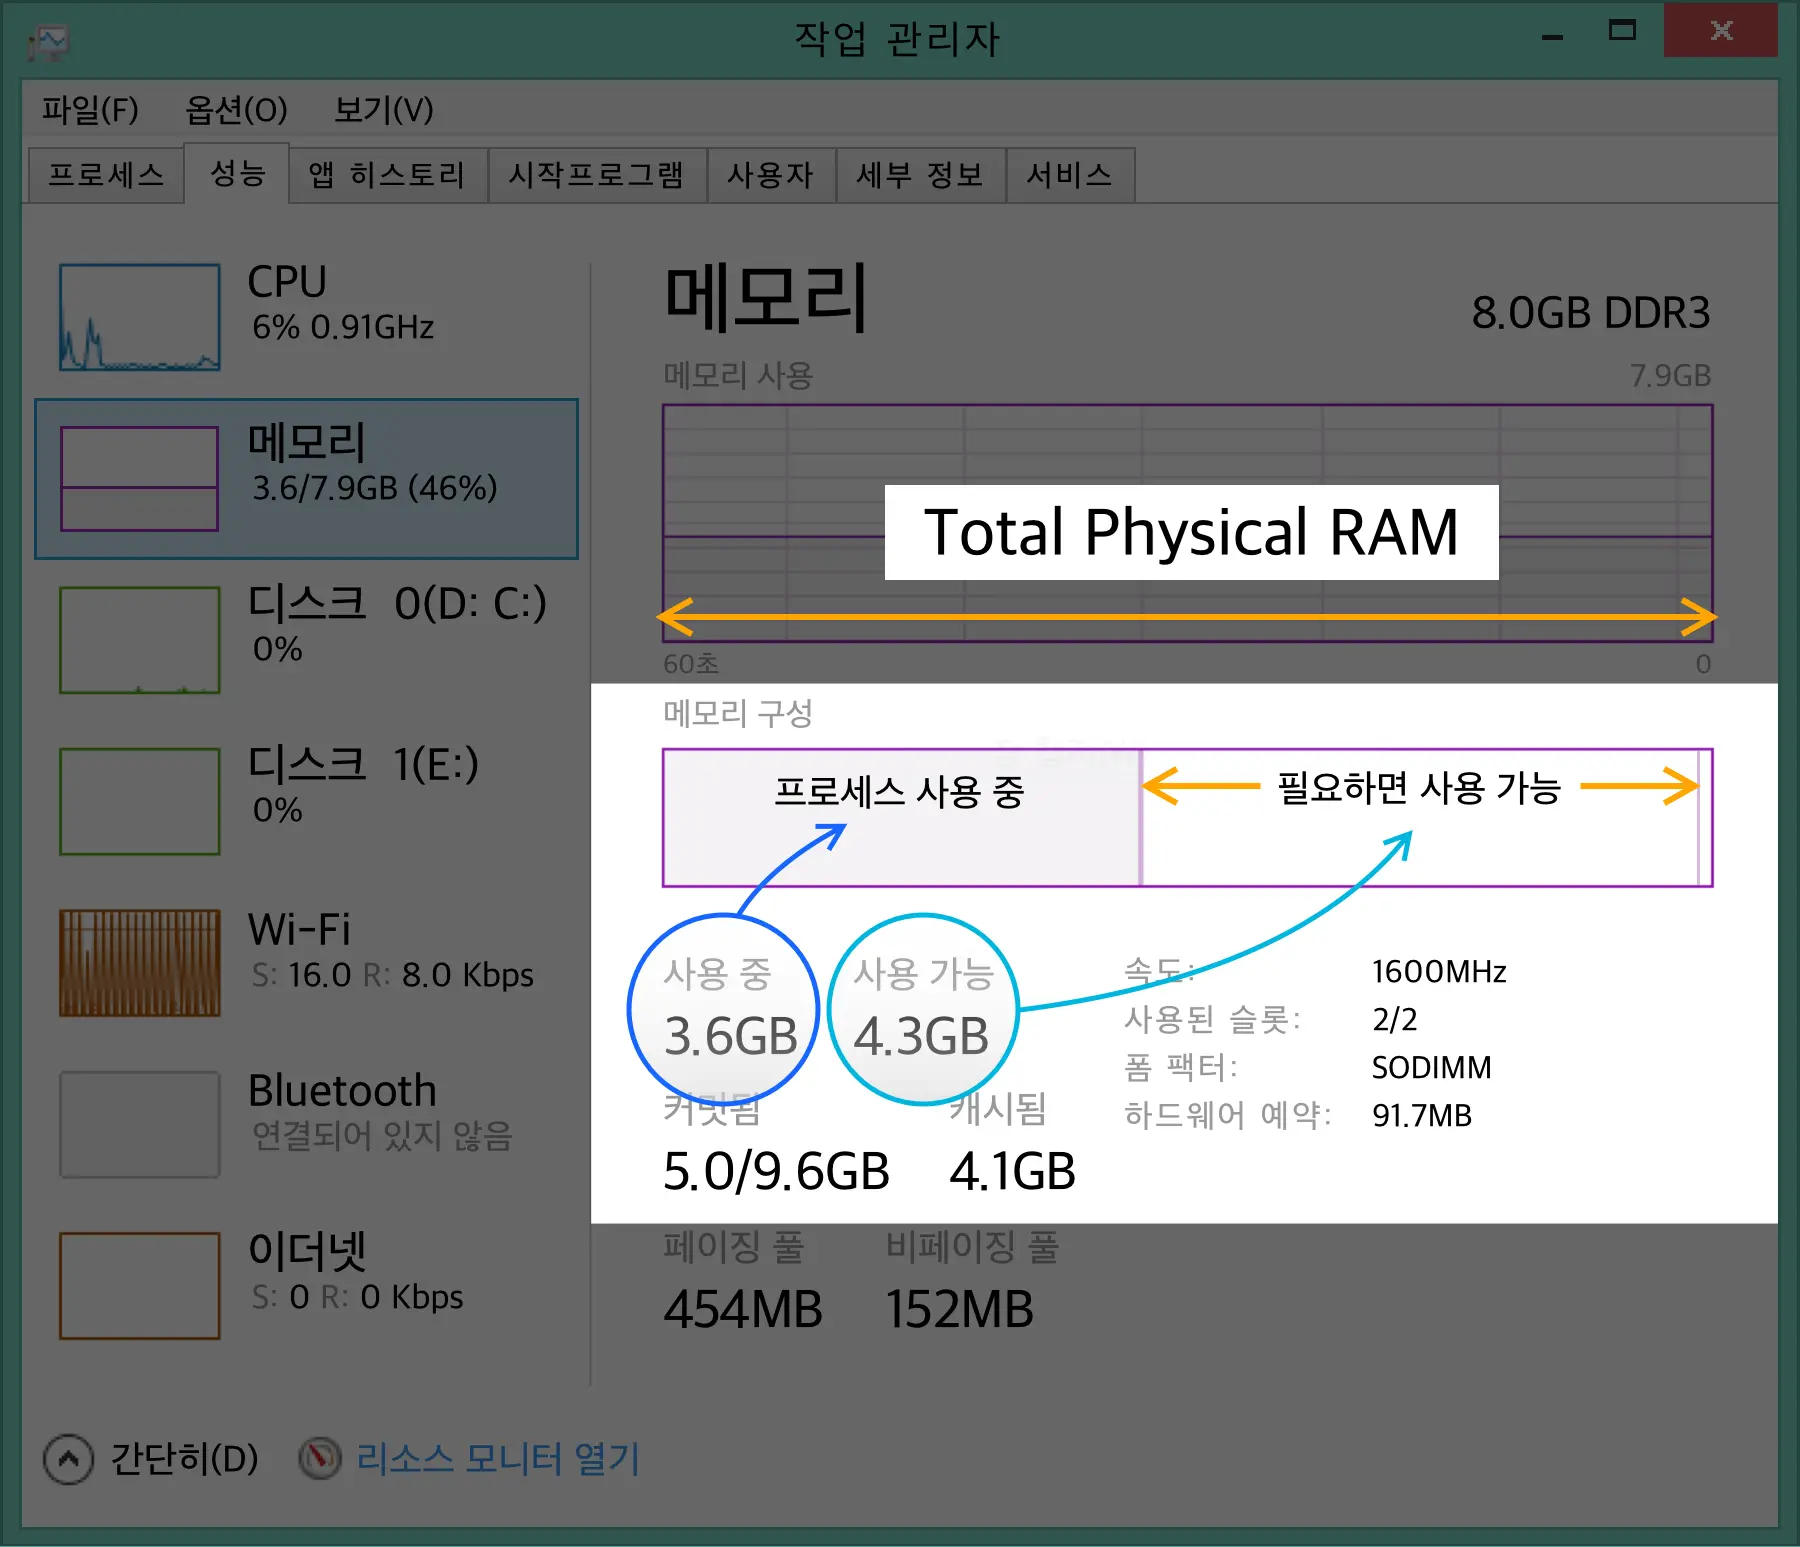Click the 3.6GB in-use value
Image resolution: width=1800 pixels, height=1547 pixels.
pos(731,1036)
